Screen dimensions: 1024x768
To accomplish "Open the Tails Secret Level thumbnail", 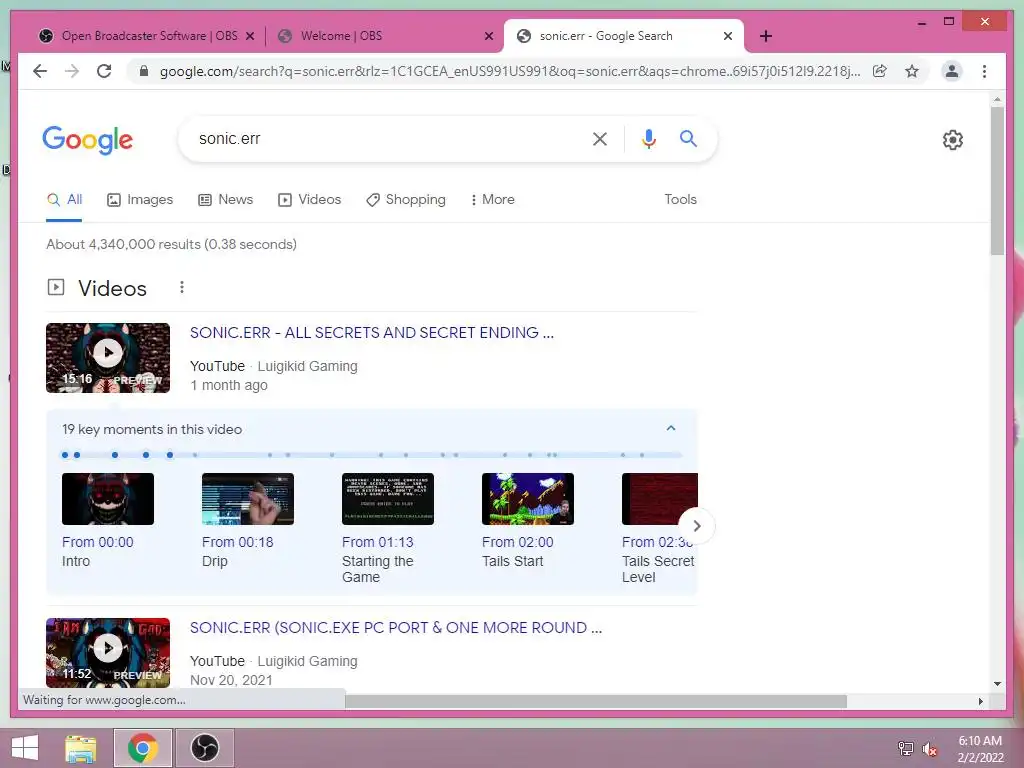I will point(660,499).
